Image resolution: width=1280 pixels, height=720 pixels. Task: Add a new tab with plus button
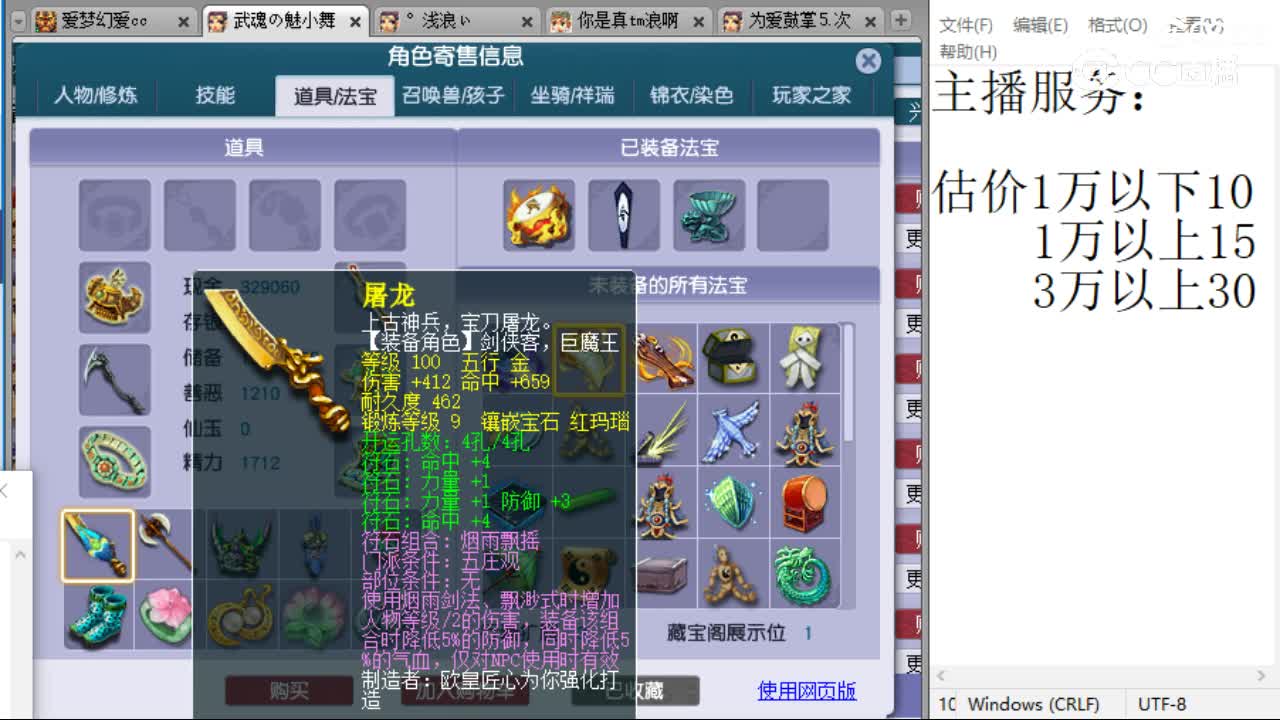pyautogui.click(x=900, y=20)
